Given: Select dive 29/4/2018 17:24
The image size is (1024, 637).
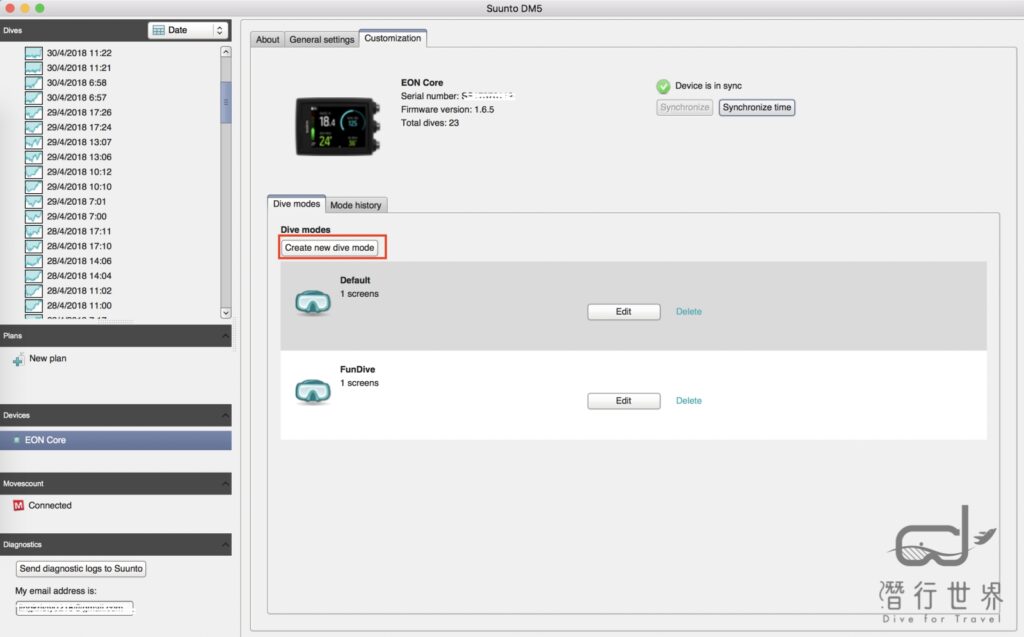Looking at the screenshot, I should tap(79, 127).
